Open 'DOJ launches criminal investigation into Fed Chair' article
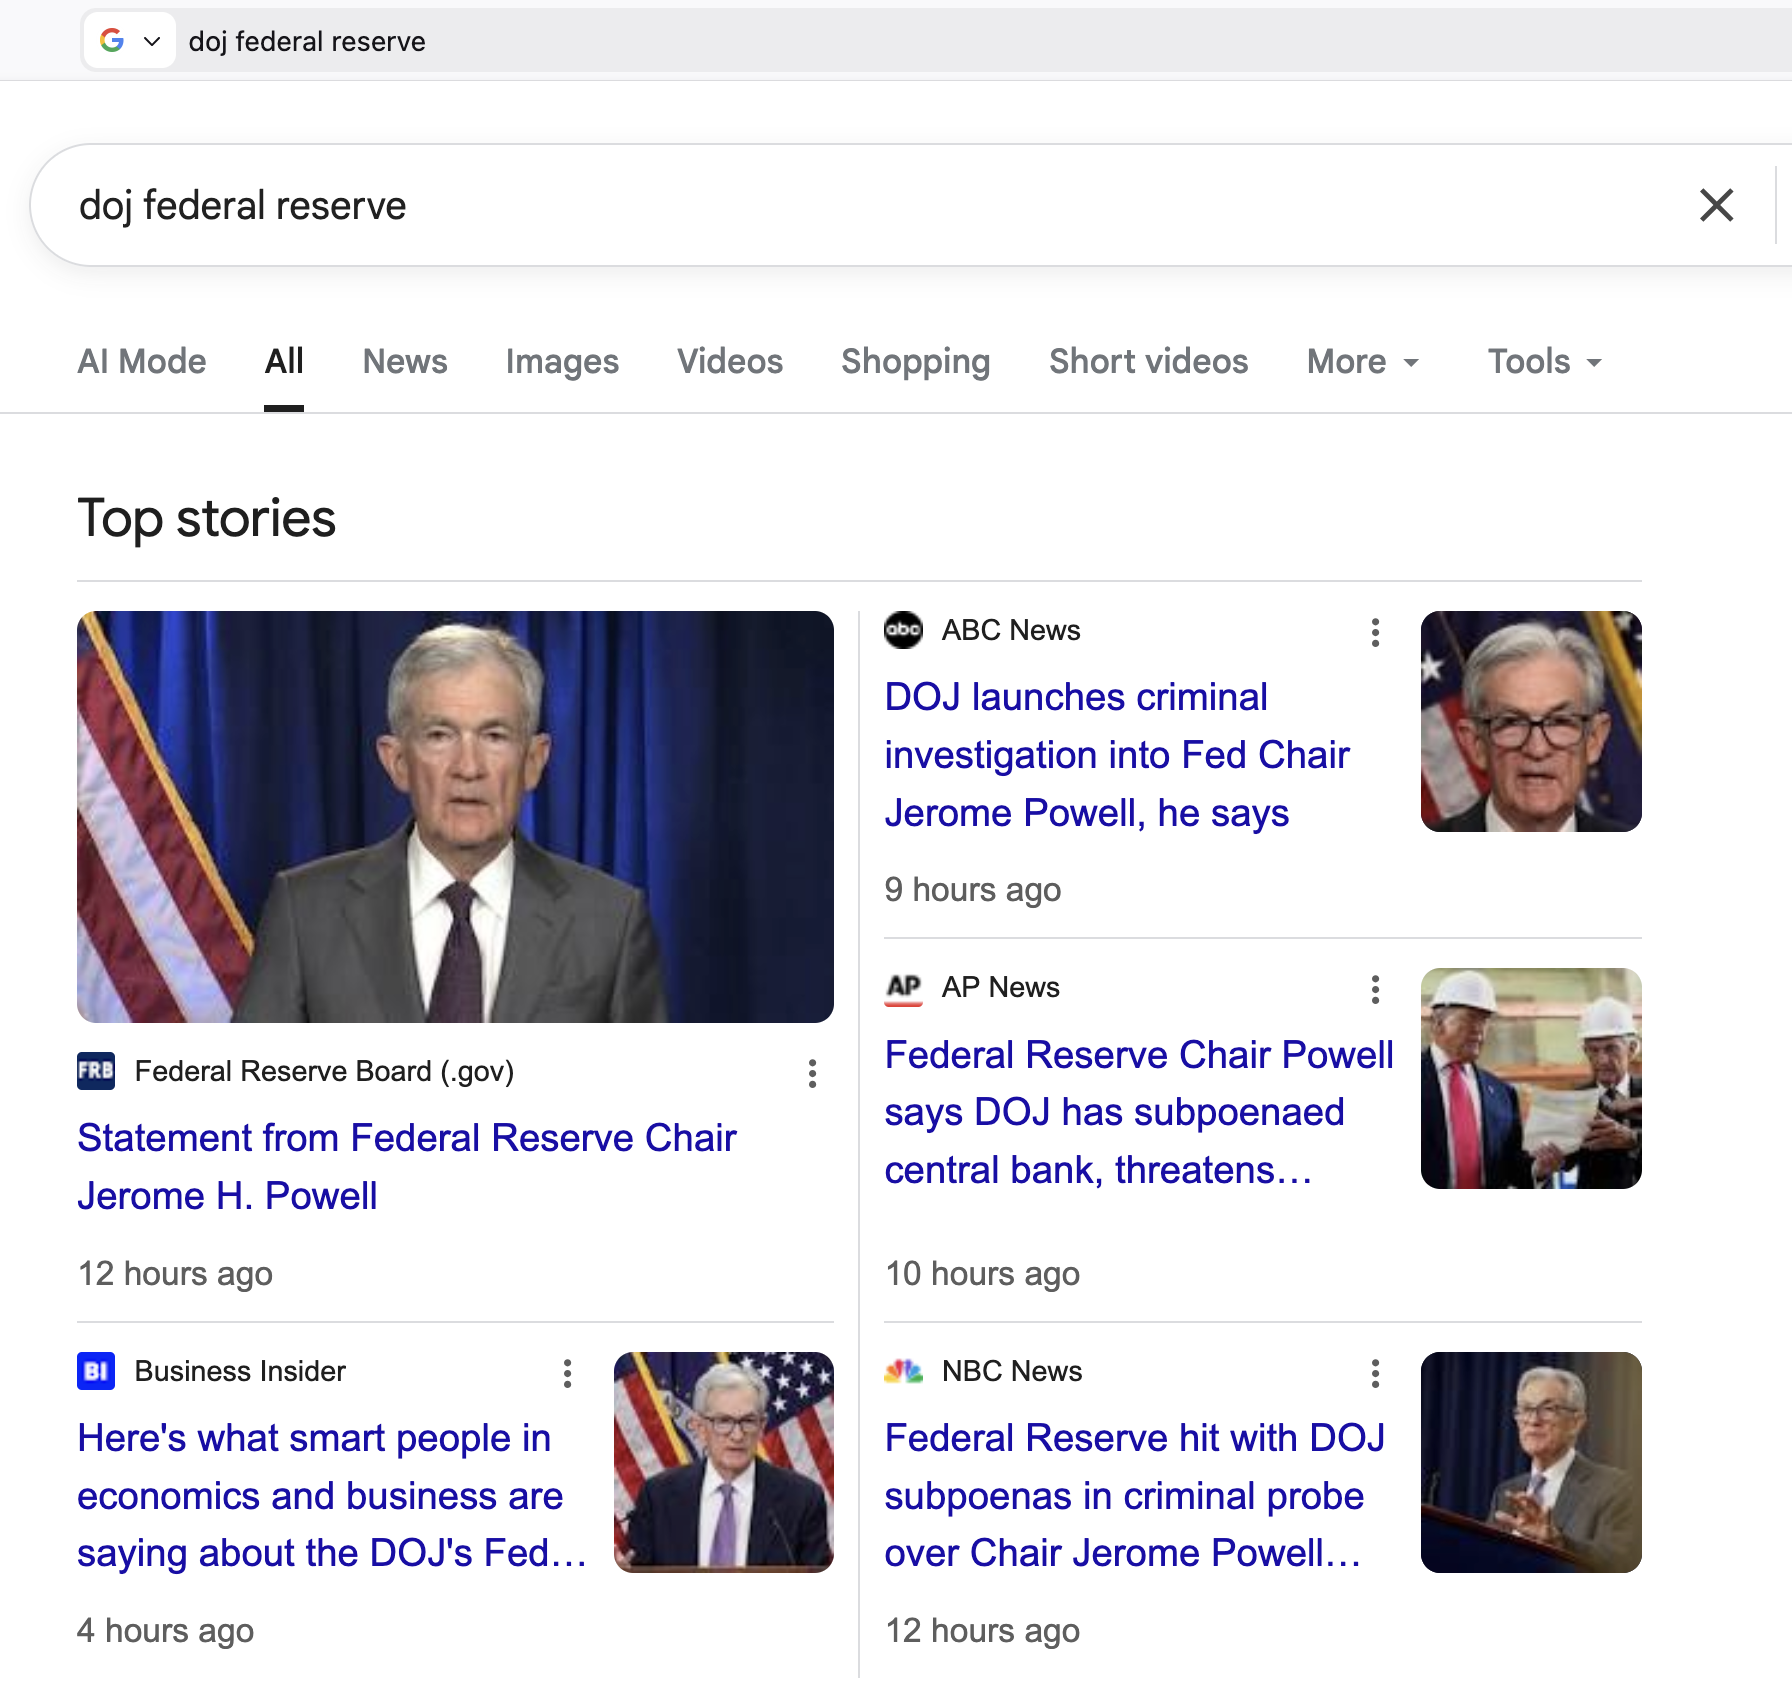1792x1688 pixels. tap(1117, 755)
